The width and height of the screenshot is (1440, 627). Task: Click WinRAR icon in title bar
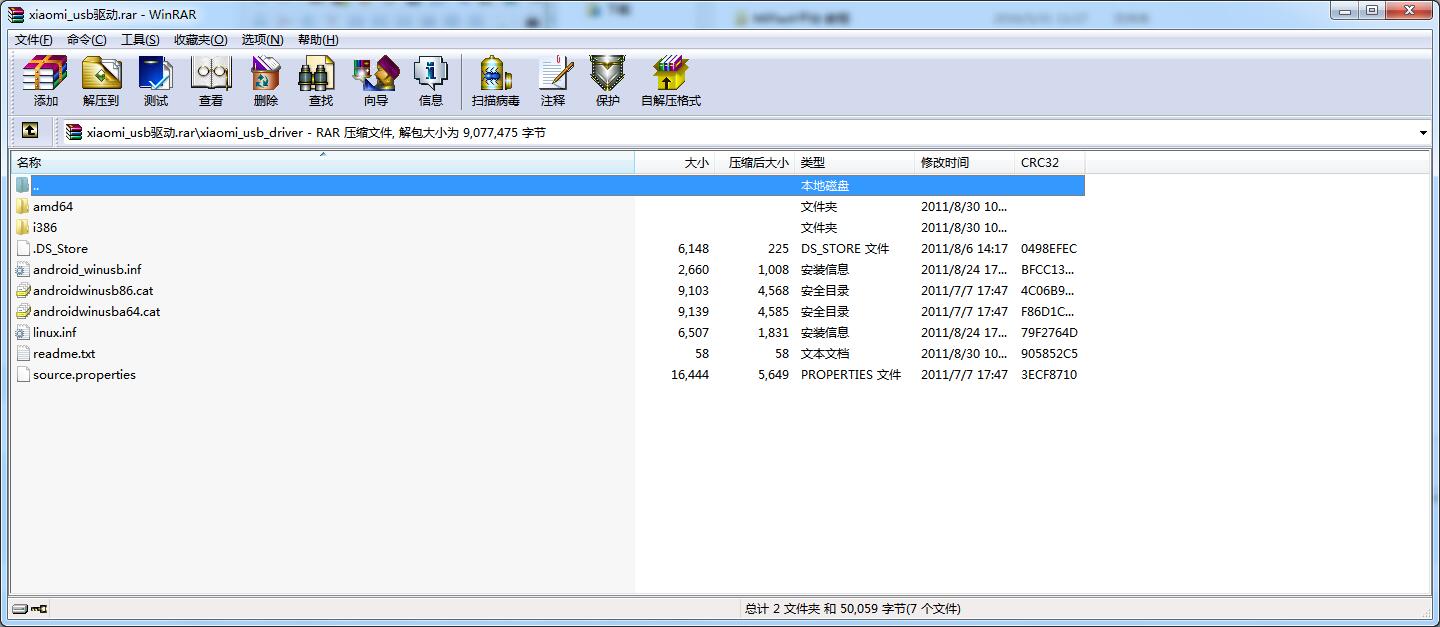16,13
